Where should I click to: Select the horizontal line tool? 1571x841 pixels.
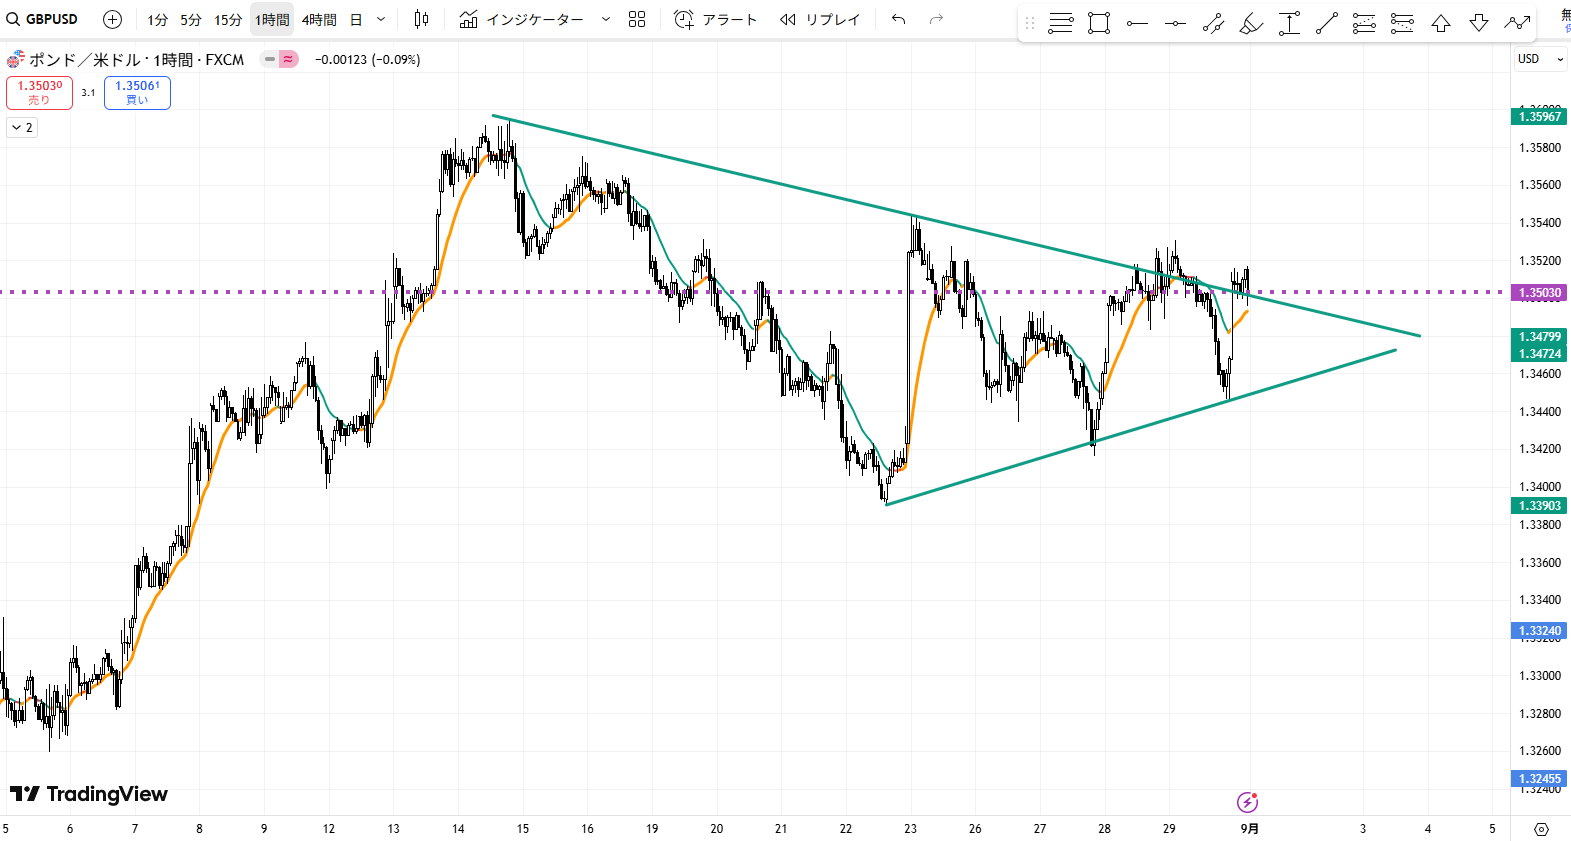point(1175,23)
